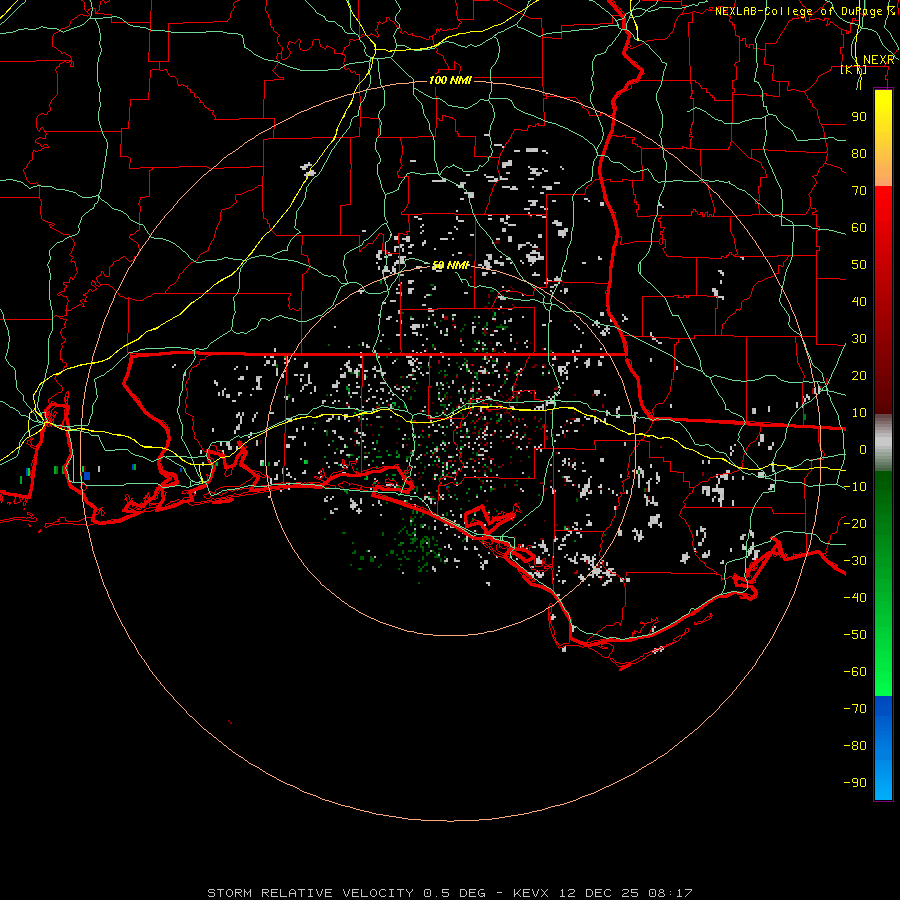The height and width of the screenshot is (900, 900).
Task: Click the 100 NMI range ring label
Action: (x=451, y=80)
